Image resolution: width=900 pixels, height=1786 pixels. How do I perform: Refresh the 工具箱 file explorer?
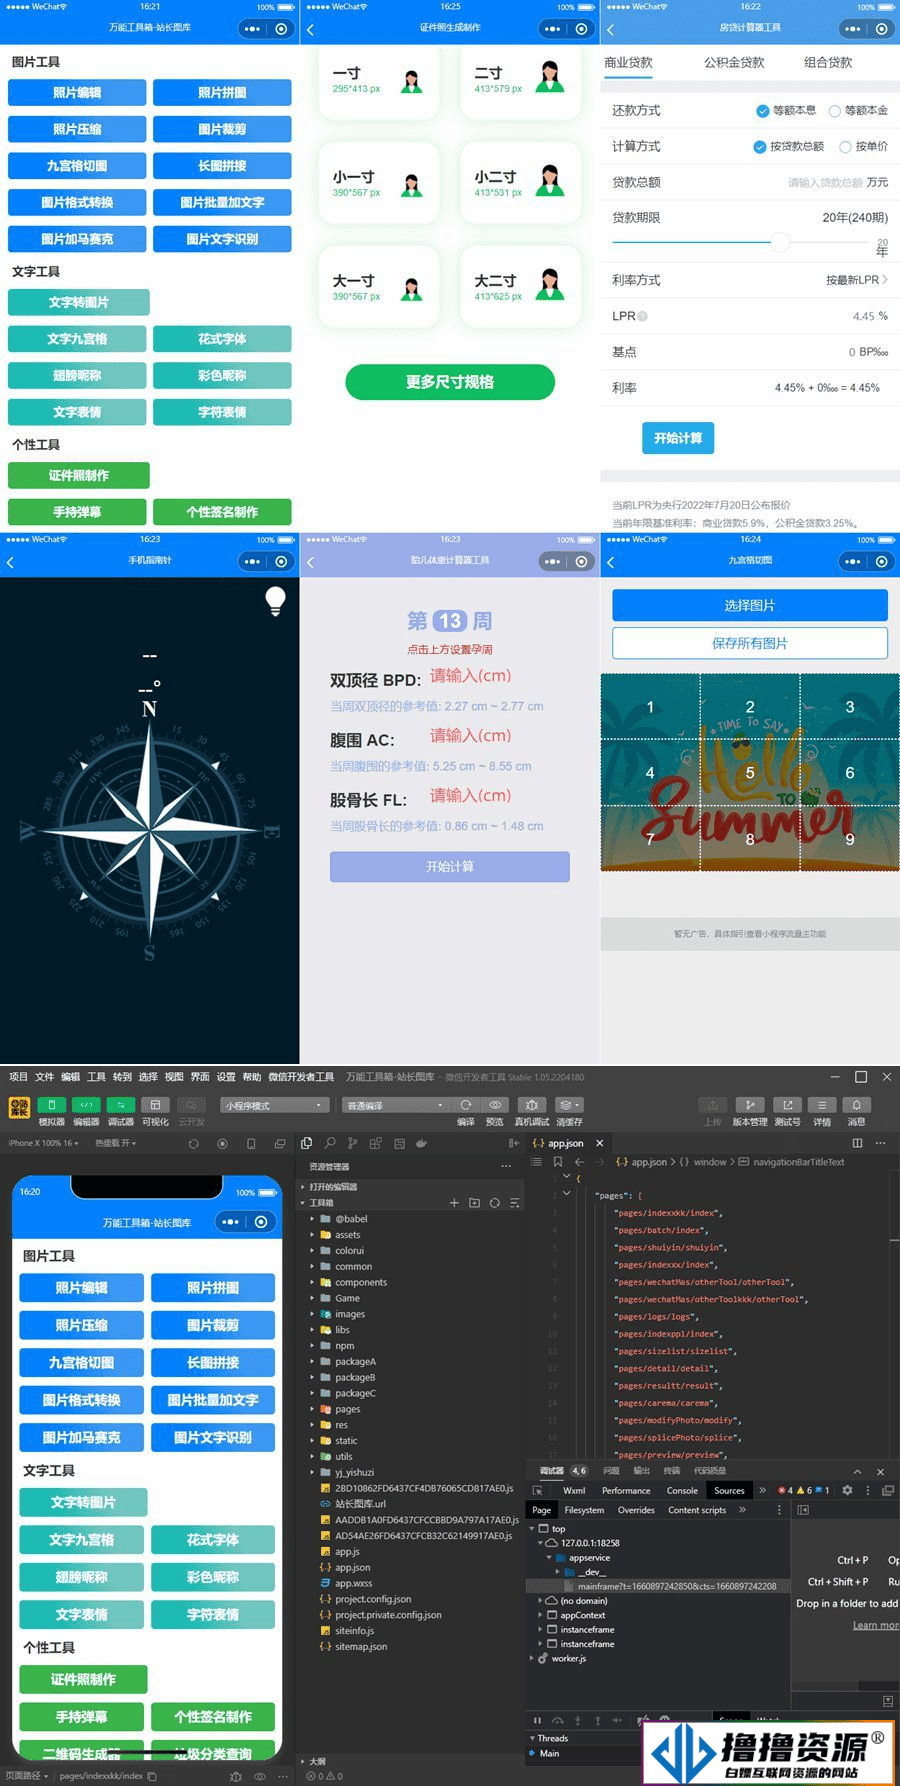[494, 1203]
